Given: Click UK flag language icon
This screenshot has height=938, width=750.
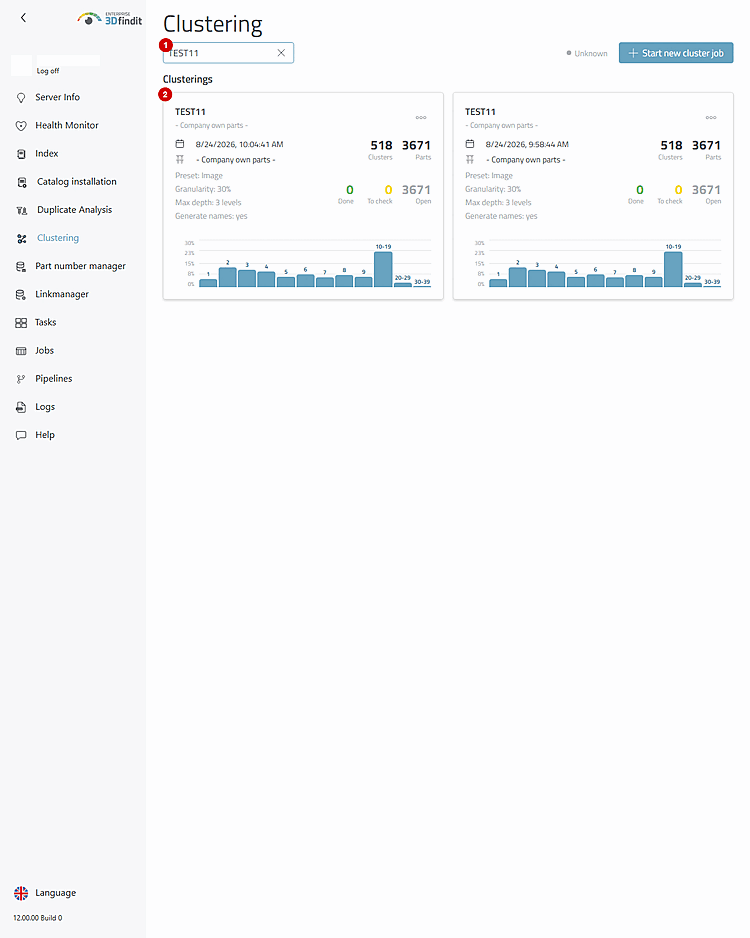Looking at the screenshot, I should [x=21, y=893].
